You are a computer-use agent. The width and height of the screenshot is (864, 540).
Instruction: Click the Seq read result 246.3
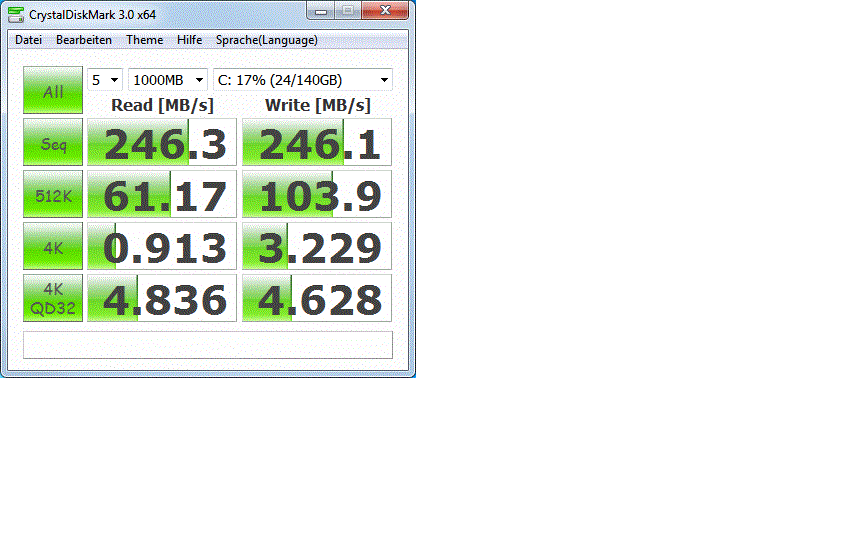point(162,142)
